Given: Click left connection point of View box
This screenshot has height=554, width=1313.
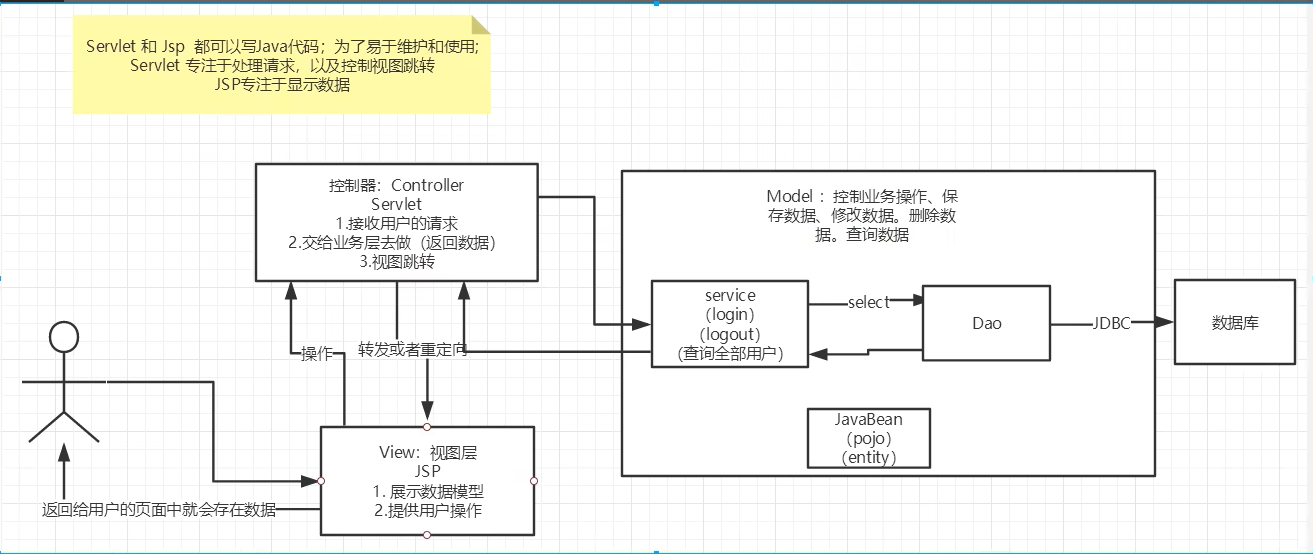Looking at the screenshot, I should coord(320,481).
